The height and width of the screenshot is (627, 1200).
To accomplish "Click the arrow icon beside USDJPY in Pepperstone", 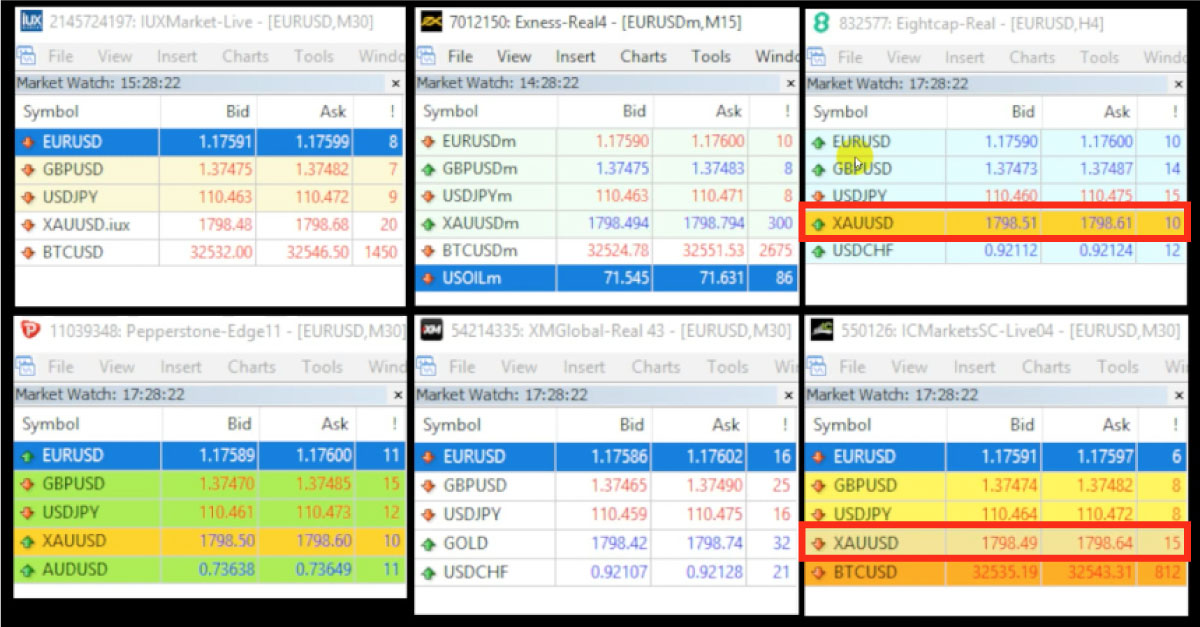I will click(29, 513).
